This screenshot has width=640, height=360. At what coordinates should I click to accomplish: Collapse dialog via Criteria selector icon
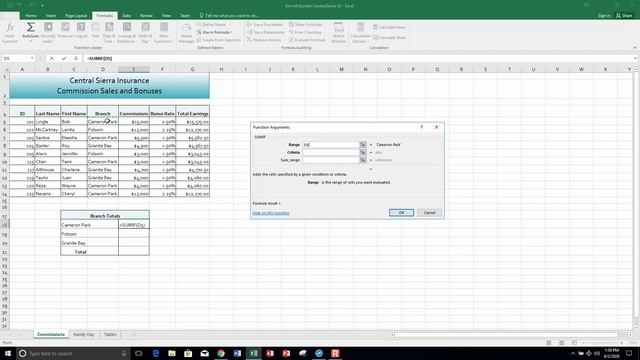(363, 152)
